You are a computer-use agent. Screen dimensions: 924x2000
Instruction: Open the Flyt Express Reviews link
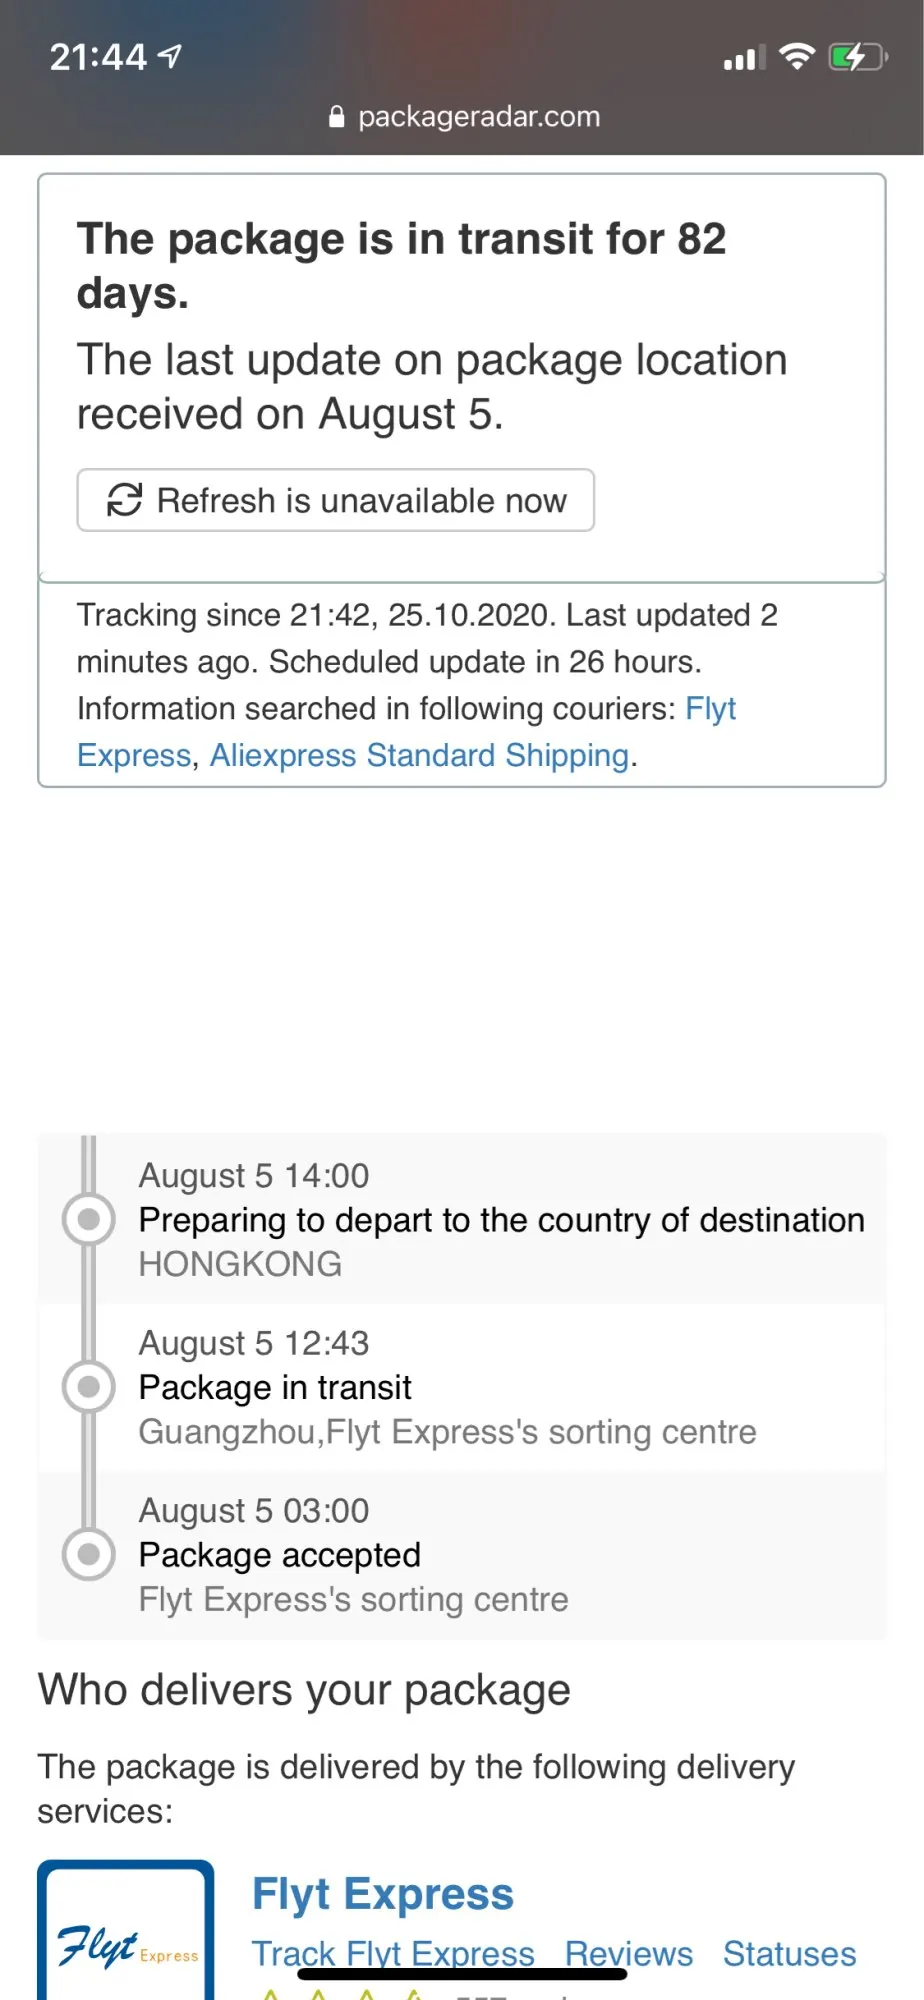(629, 1953)
